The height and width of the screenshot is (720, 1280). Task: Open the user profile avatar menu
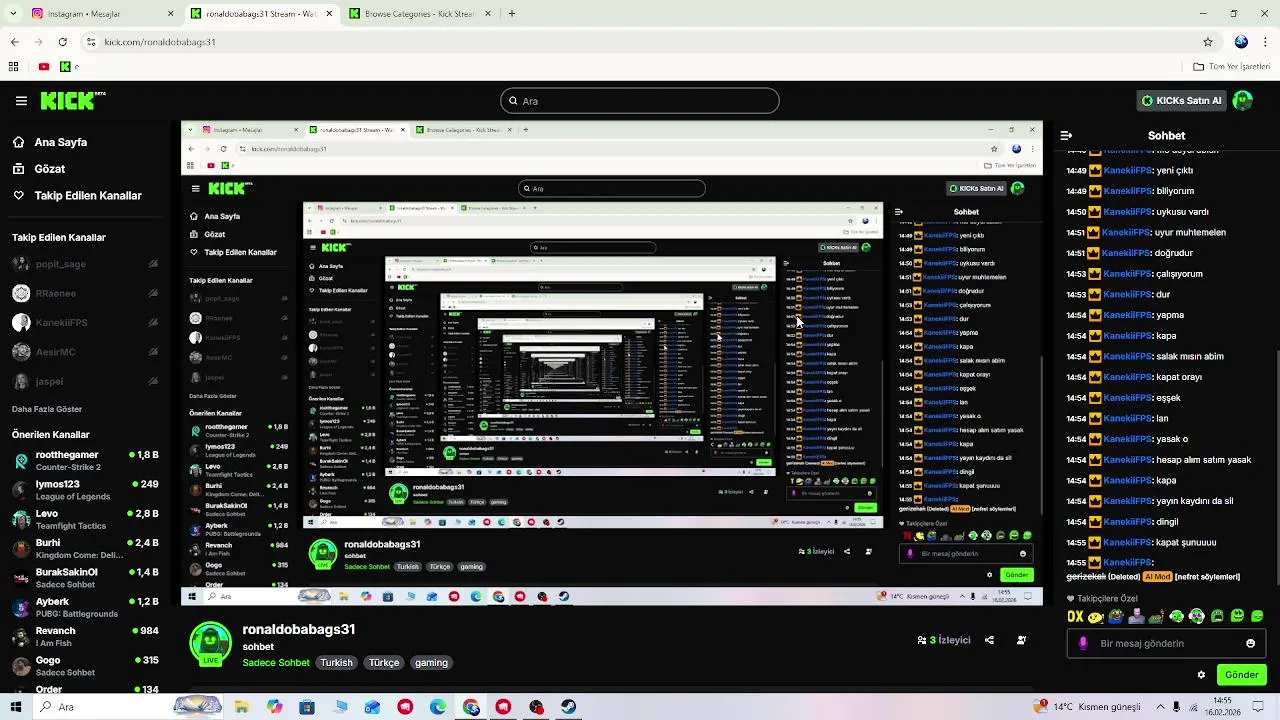1243,101
